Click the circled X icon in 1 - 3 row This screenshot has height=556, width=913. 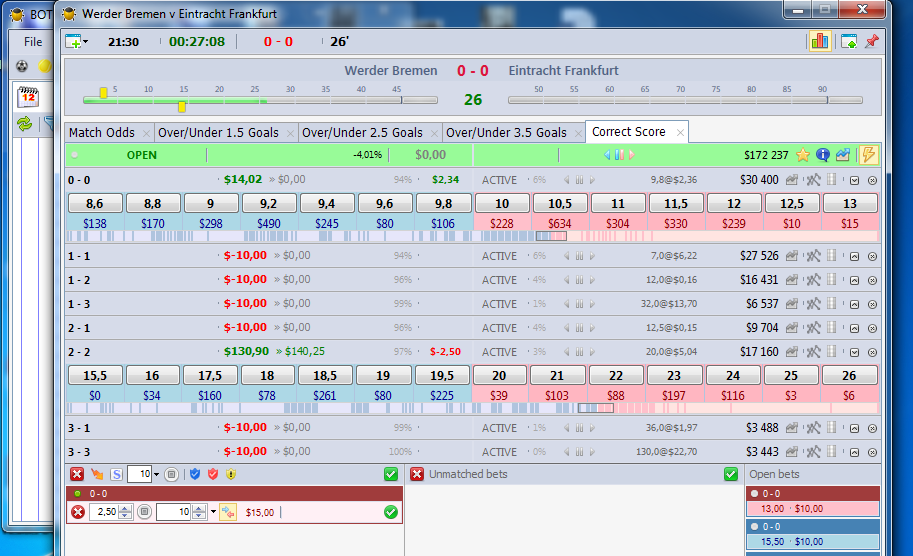click(x=872, y=304)
